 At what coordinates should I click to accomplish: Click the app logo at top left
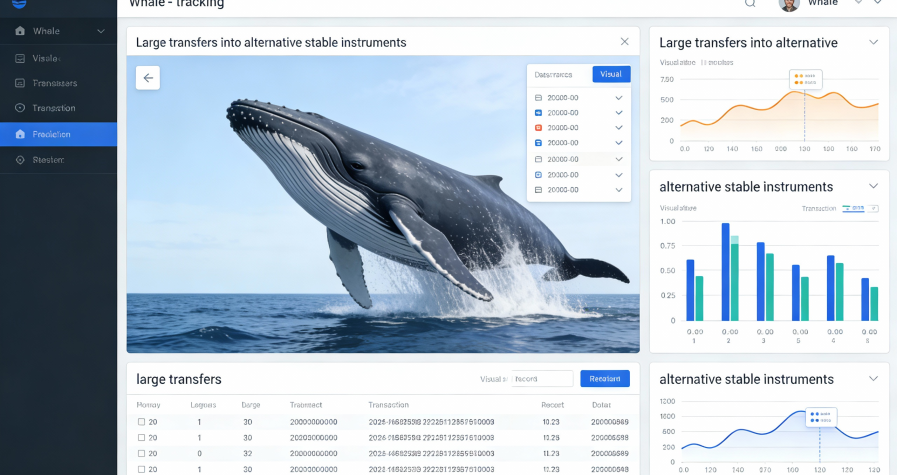18,4
